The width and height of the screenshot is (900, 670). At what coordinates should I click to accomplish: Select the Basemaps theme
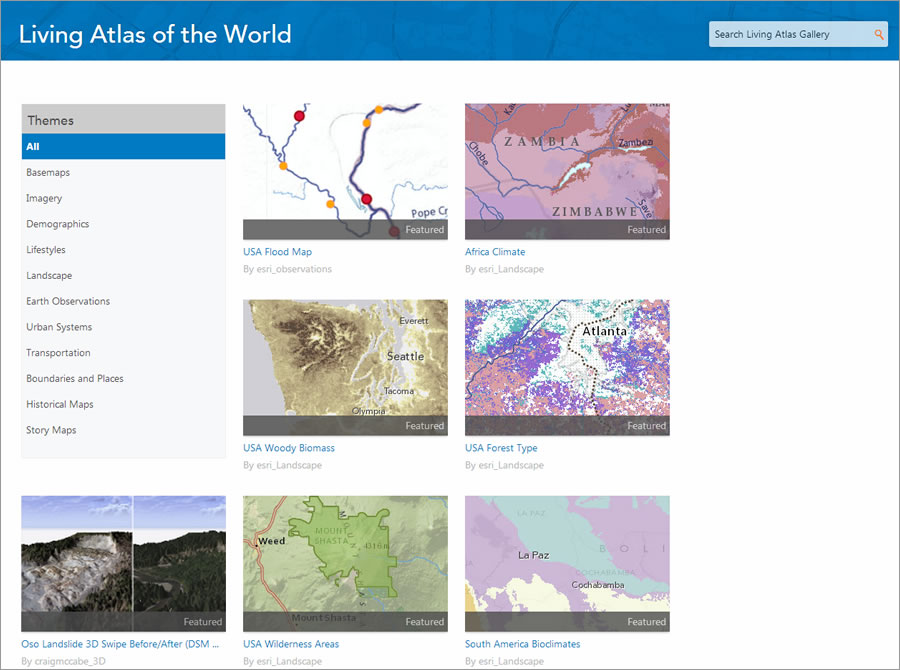(x=48, y=172)
